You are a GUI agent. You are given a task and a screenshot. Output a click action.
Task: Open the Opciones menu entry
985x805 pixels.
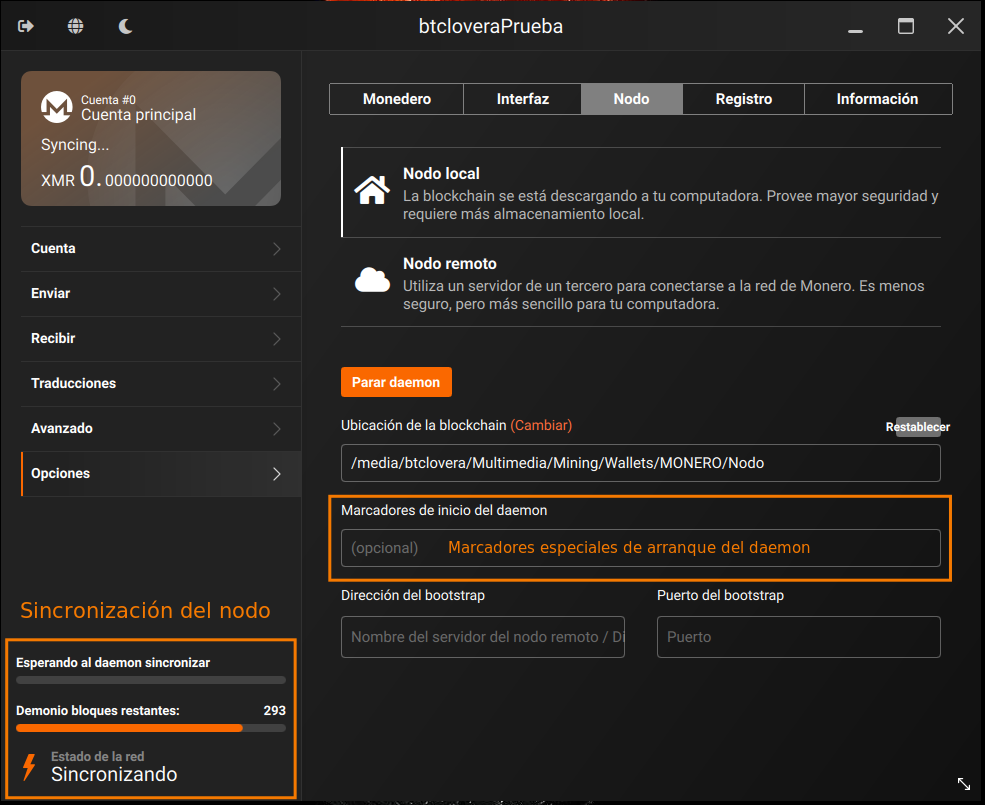click(x=161, y=474)
